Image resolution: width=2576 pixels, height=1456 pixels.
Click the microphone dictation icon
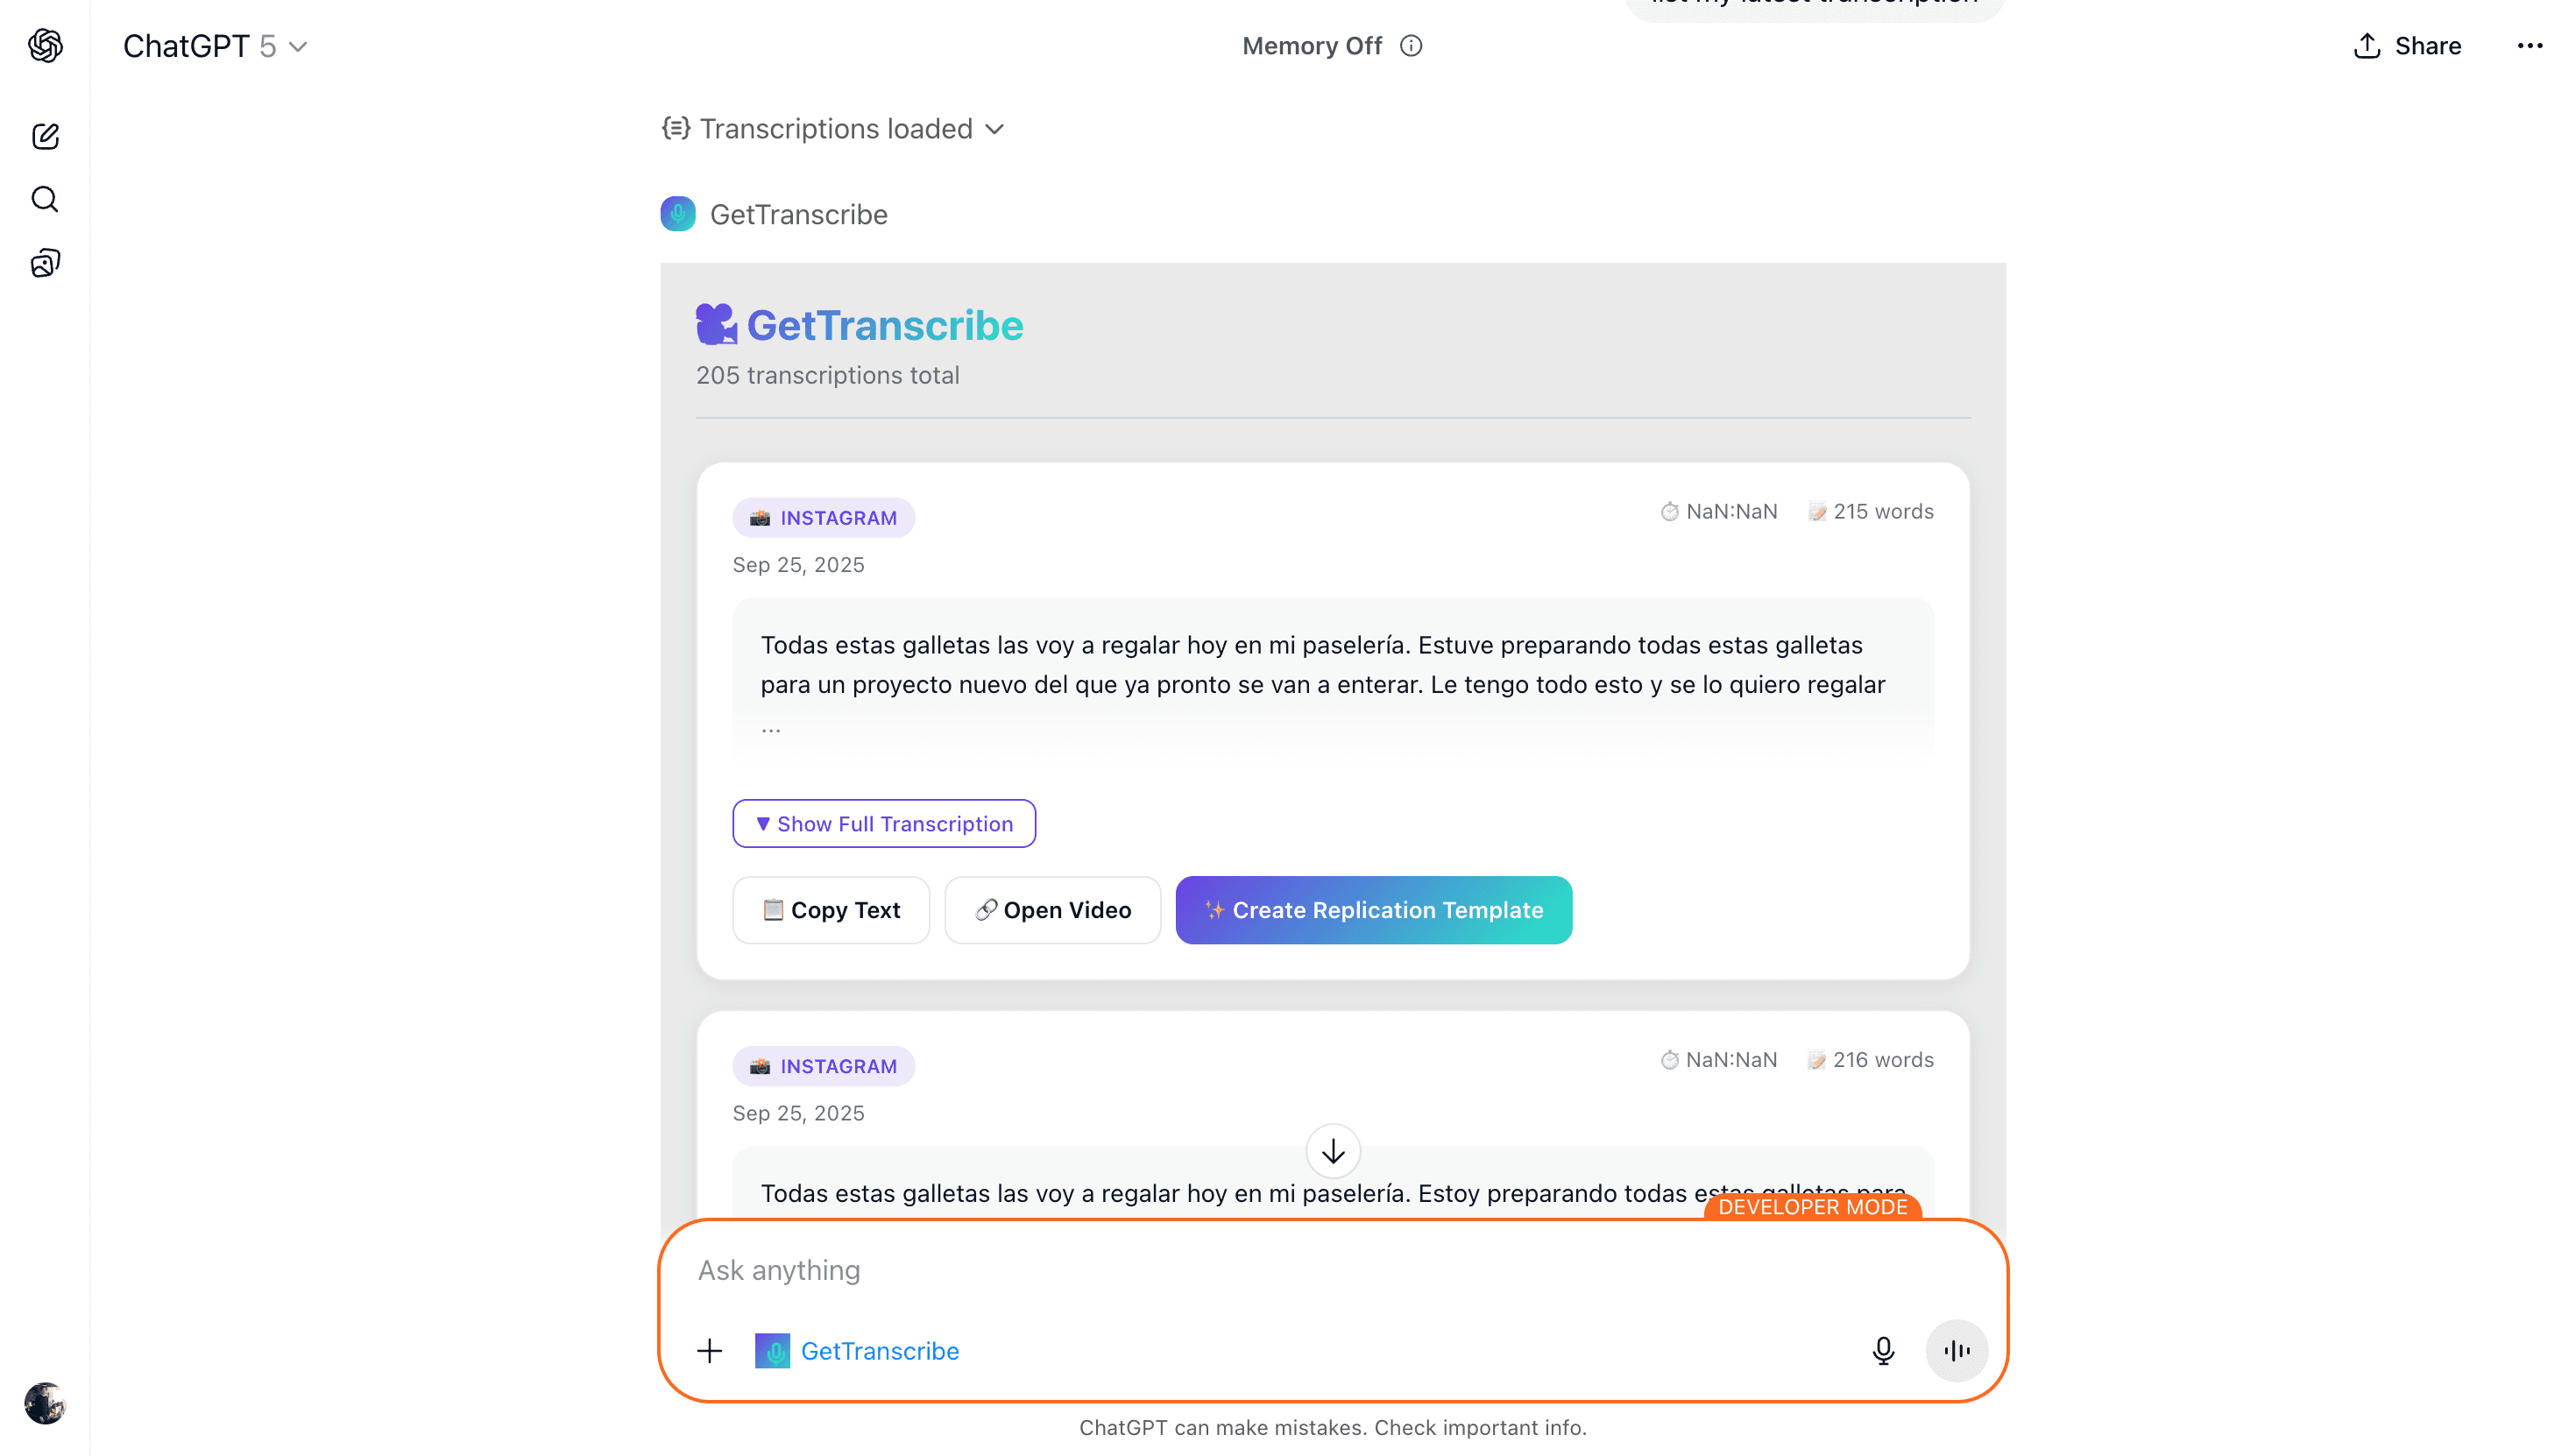pyautogui.click(x=1882, y=1350)
